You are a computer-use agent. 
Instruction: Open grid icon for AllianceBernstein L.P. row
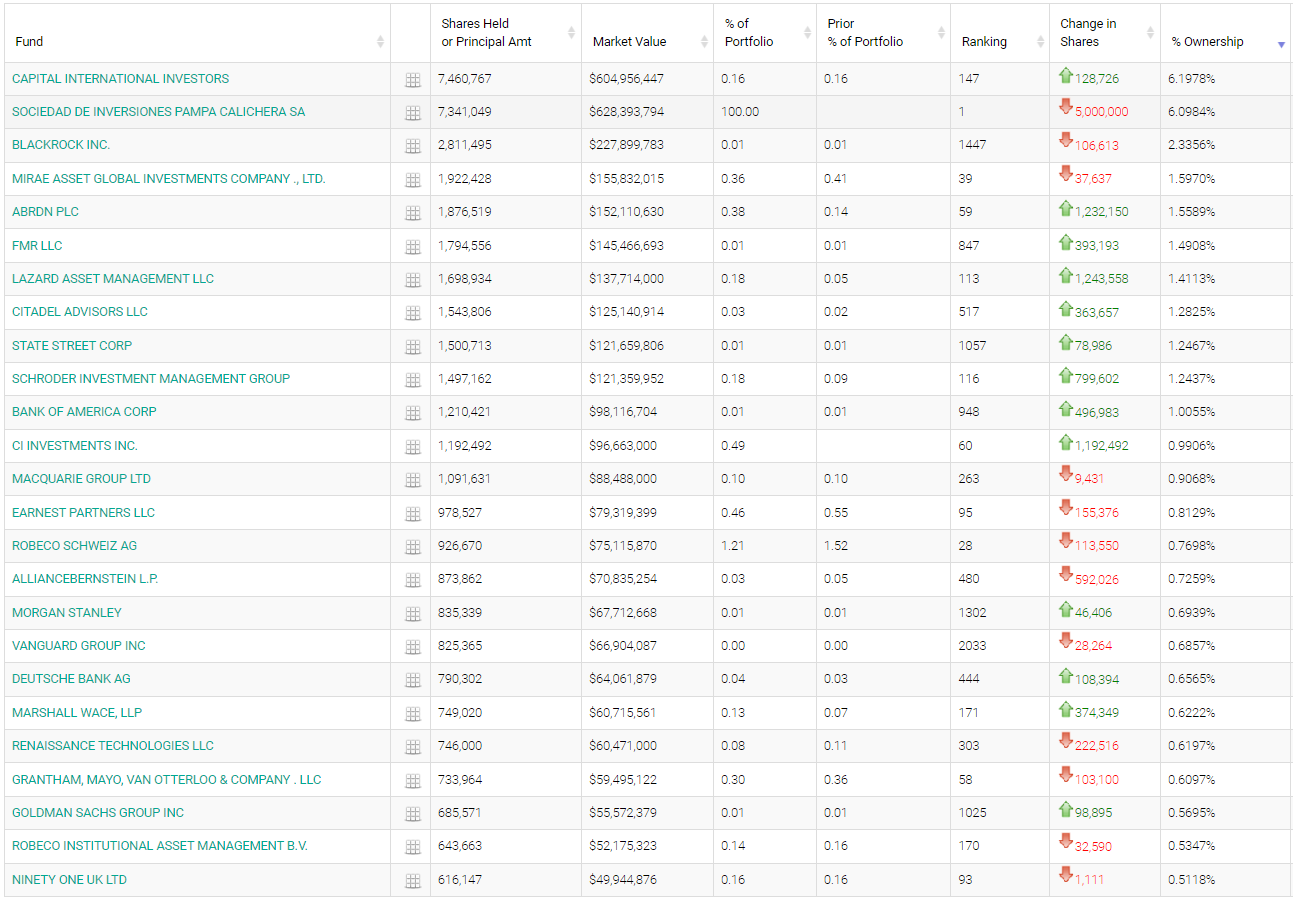413,580
